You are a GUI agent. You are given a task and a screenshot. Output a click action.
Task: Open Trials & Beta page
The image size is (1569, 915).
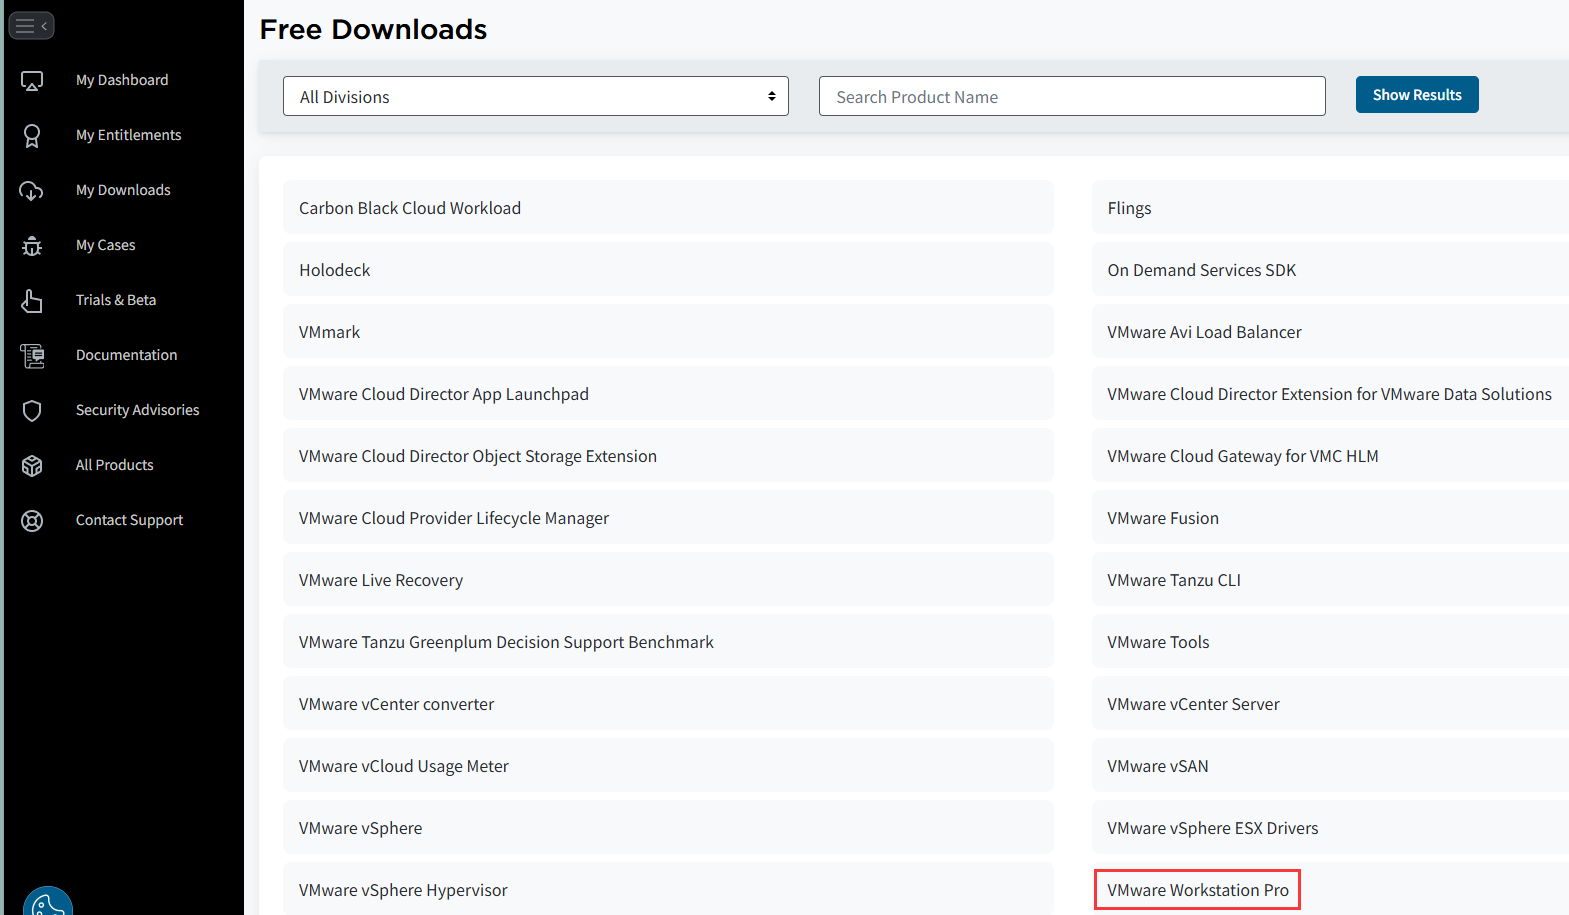coord(116,300)
